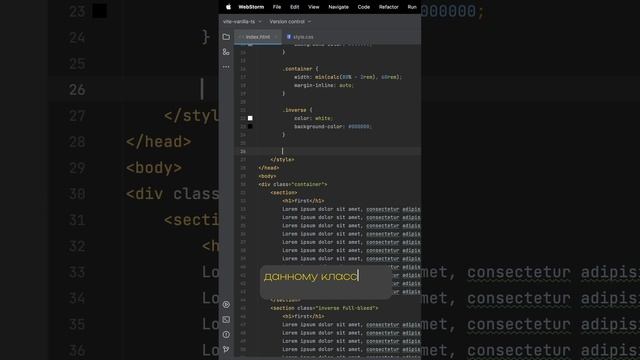Open the File menu
Viewport: 640px width, 360px height.
coord(277,7)
